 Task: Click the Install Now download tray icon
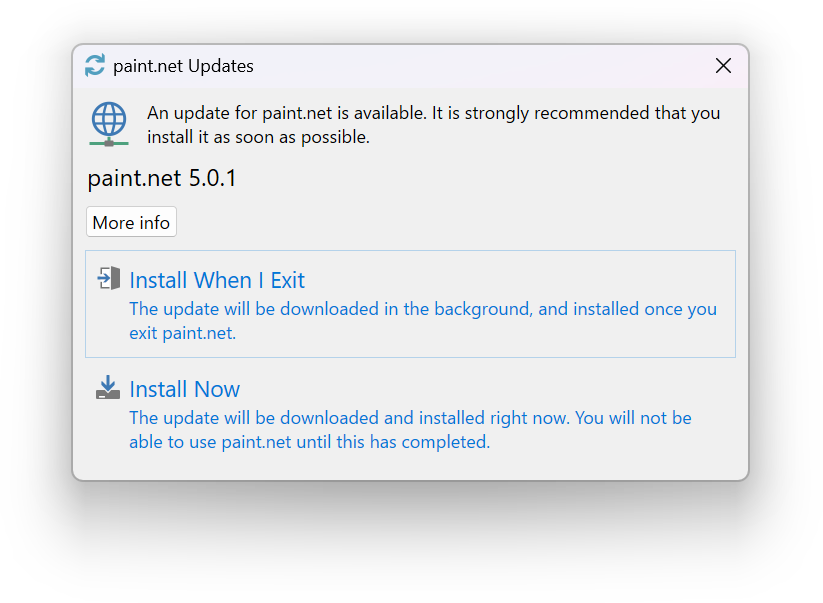[108, 388]
